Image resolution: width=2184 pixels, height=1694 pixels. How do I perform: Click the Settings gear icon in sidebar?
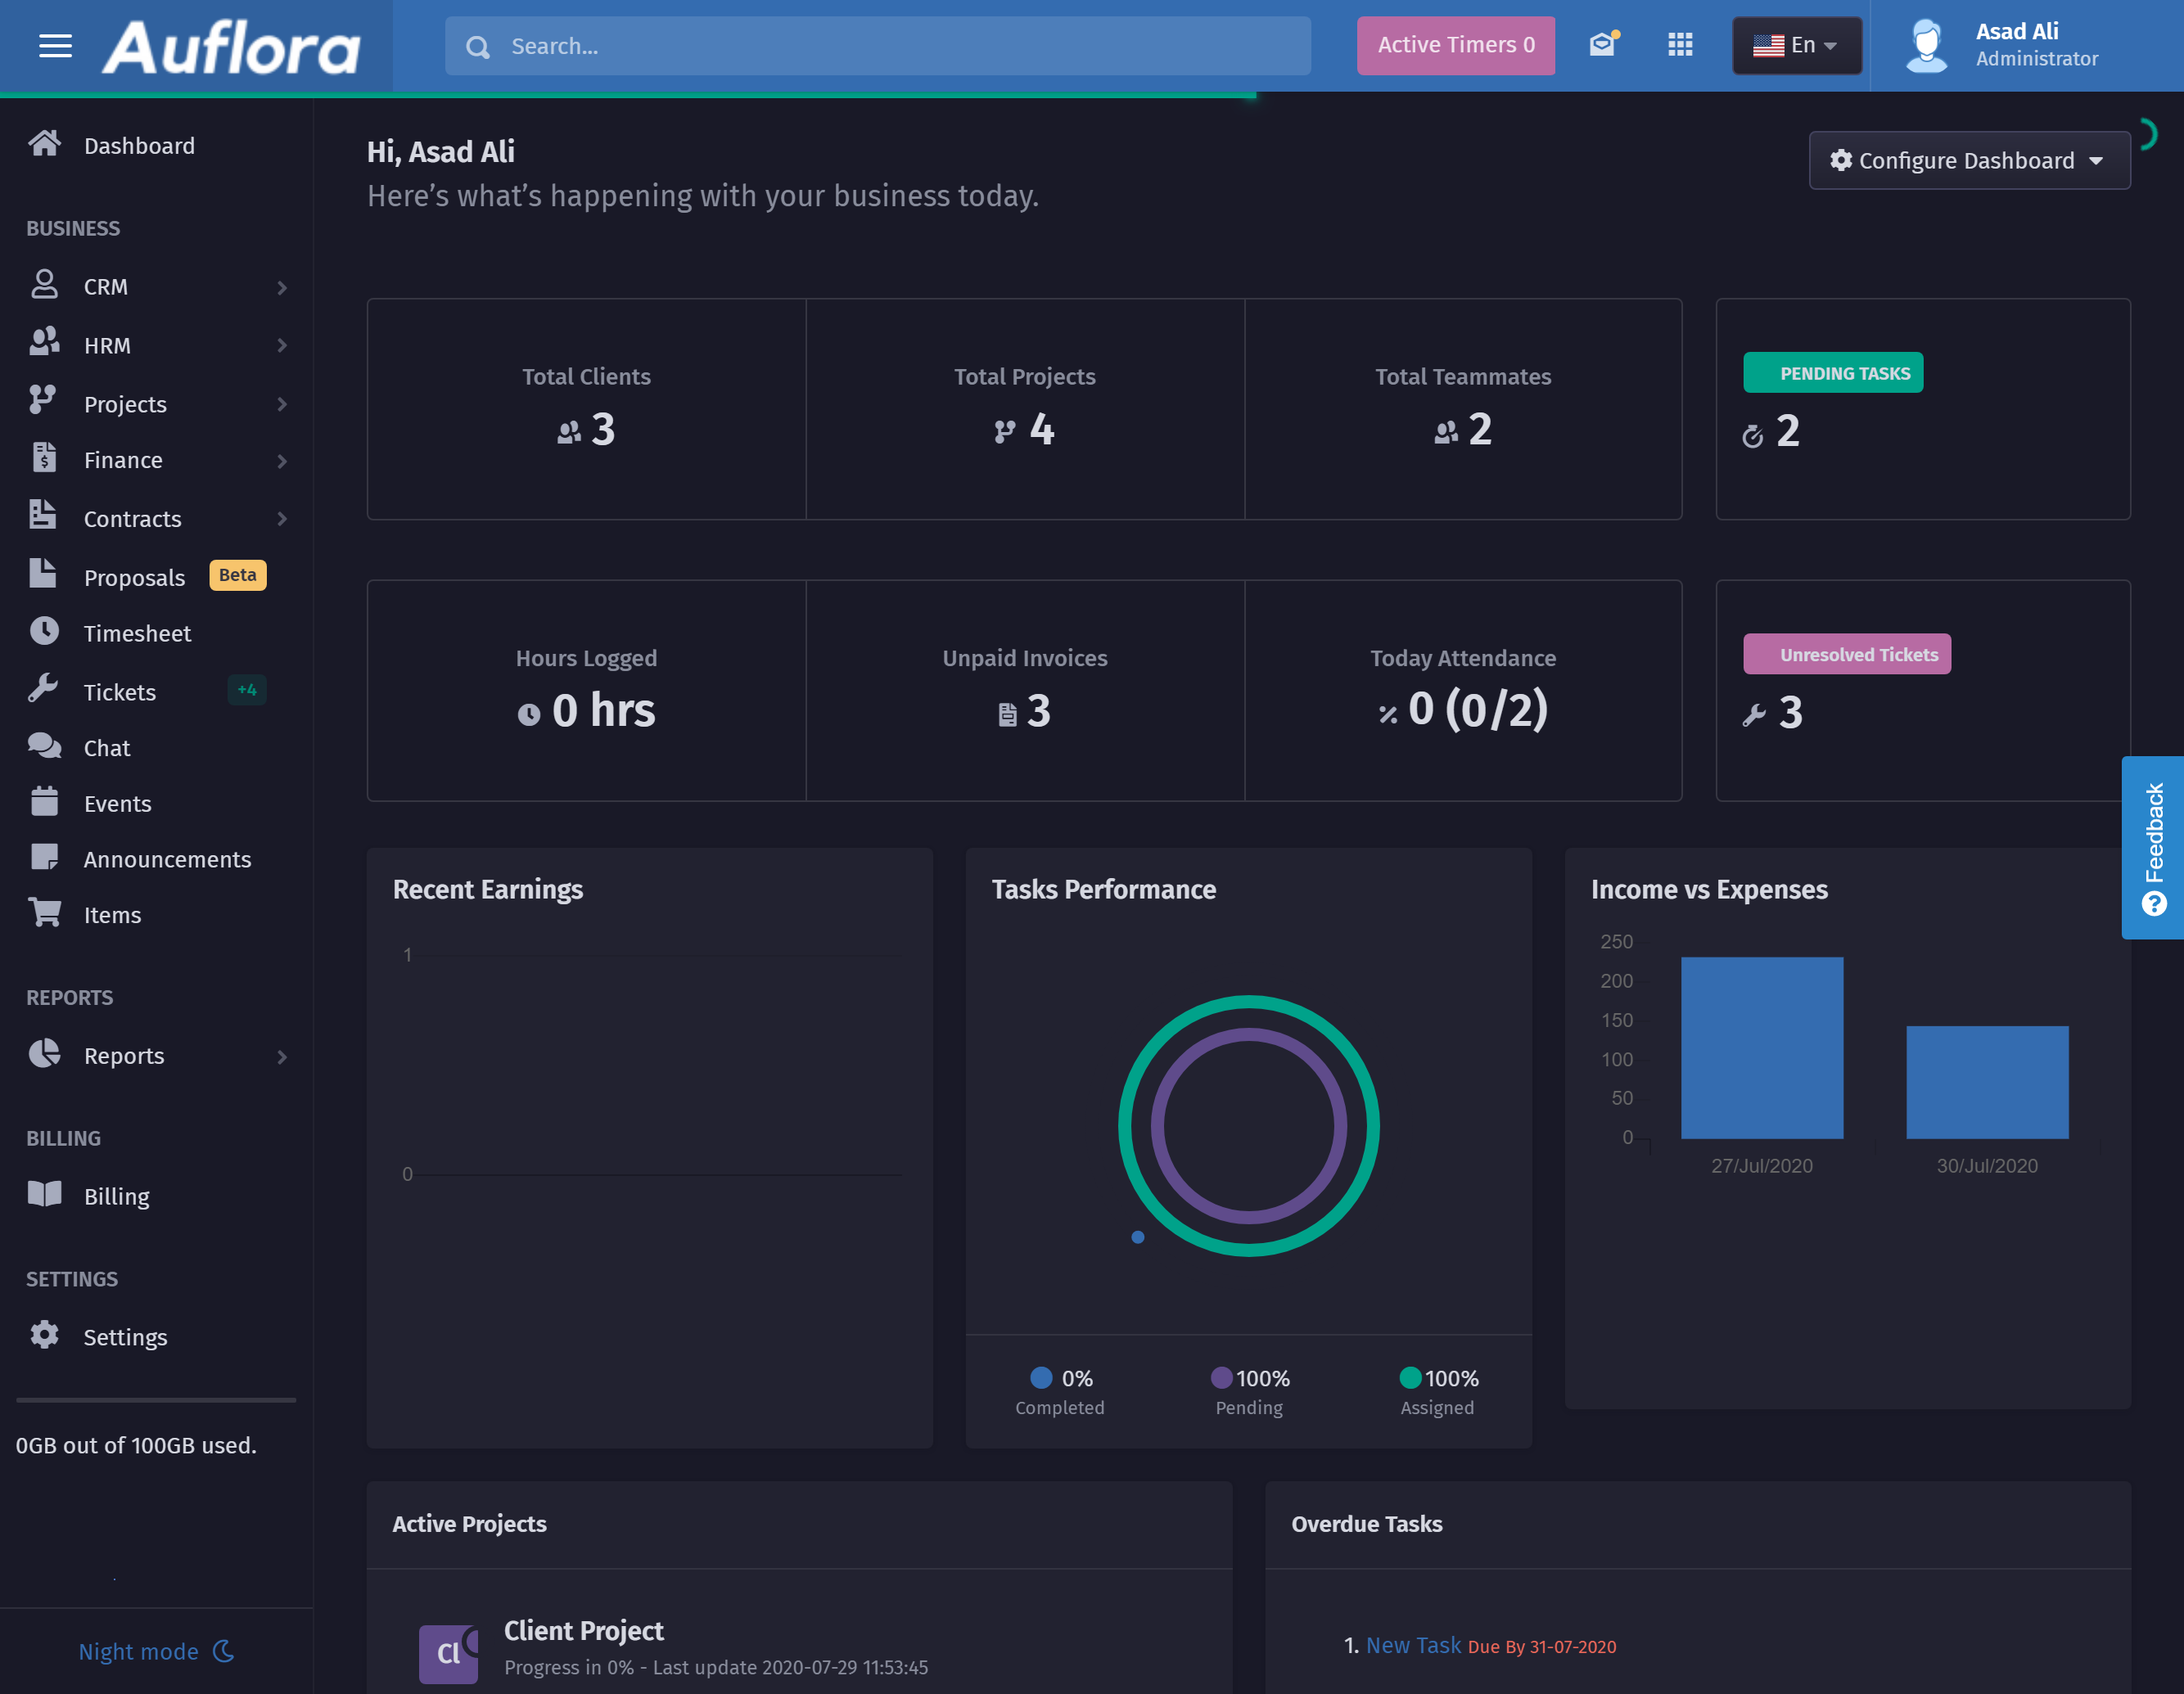(44, 1335)
